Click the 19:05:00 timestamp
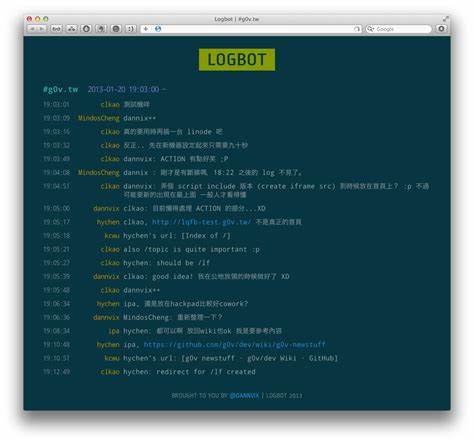The image size is (474, 443). 57,208
